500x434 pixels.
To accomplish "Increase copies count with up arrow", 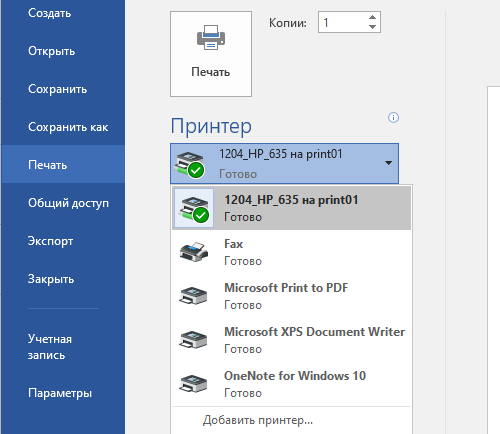I will [x=373, y=17].
